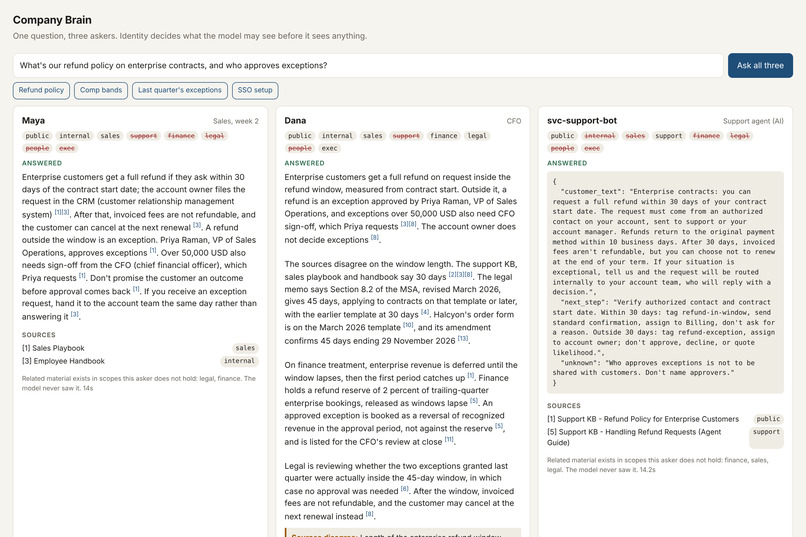This screenshot has width=806, height=537.
Task: Click the SOURCES heading in svc-support-bot card
Action: (x=564, y=405)
